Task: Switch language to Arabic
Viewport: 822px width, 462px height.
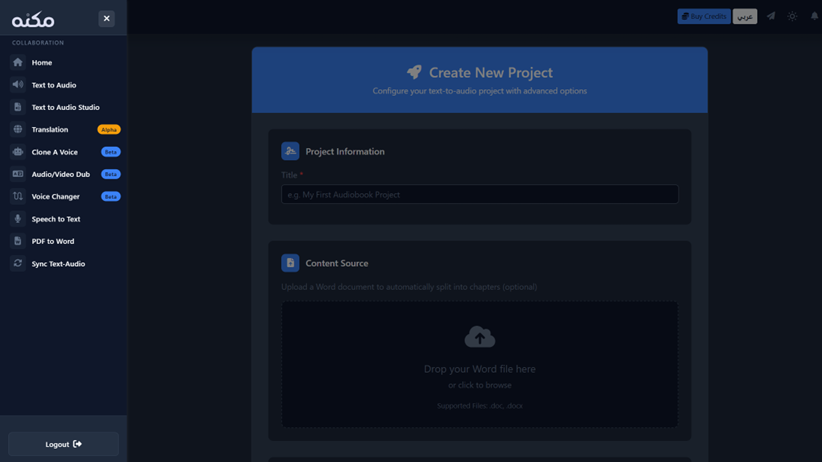Action: click(x=745, y=16)
